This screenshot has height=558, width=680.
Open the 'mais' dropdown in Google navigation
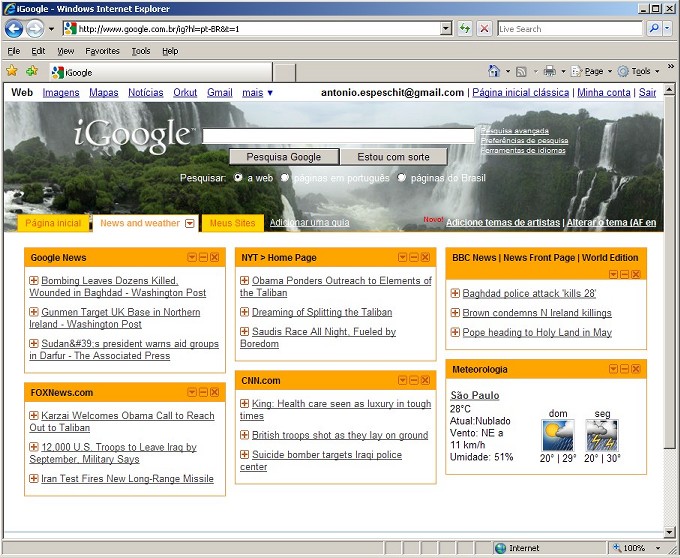click(257, 93)
